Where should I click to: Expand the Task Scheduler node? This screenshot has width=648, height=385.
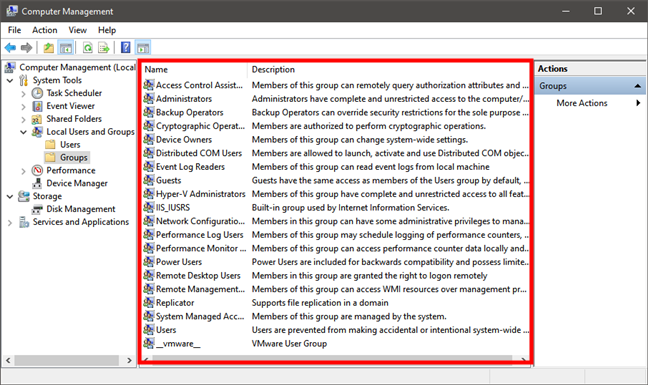[x=24, y=94]
